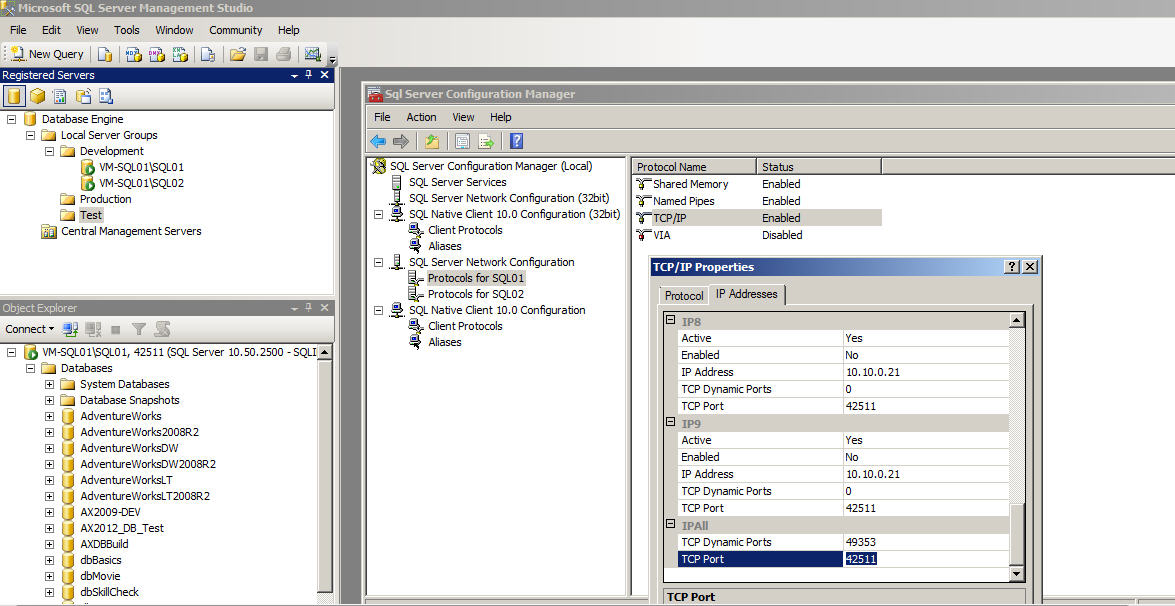The image size is (1175, 606).
Task: Click the properties list scroll down arrow
Action: pyautogui.click(x=1017, y=574)
